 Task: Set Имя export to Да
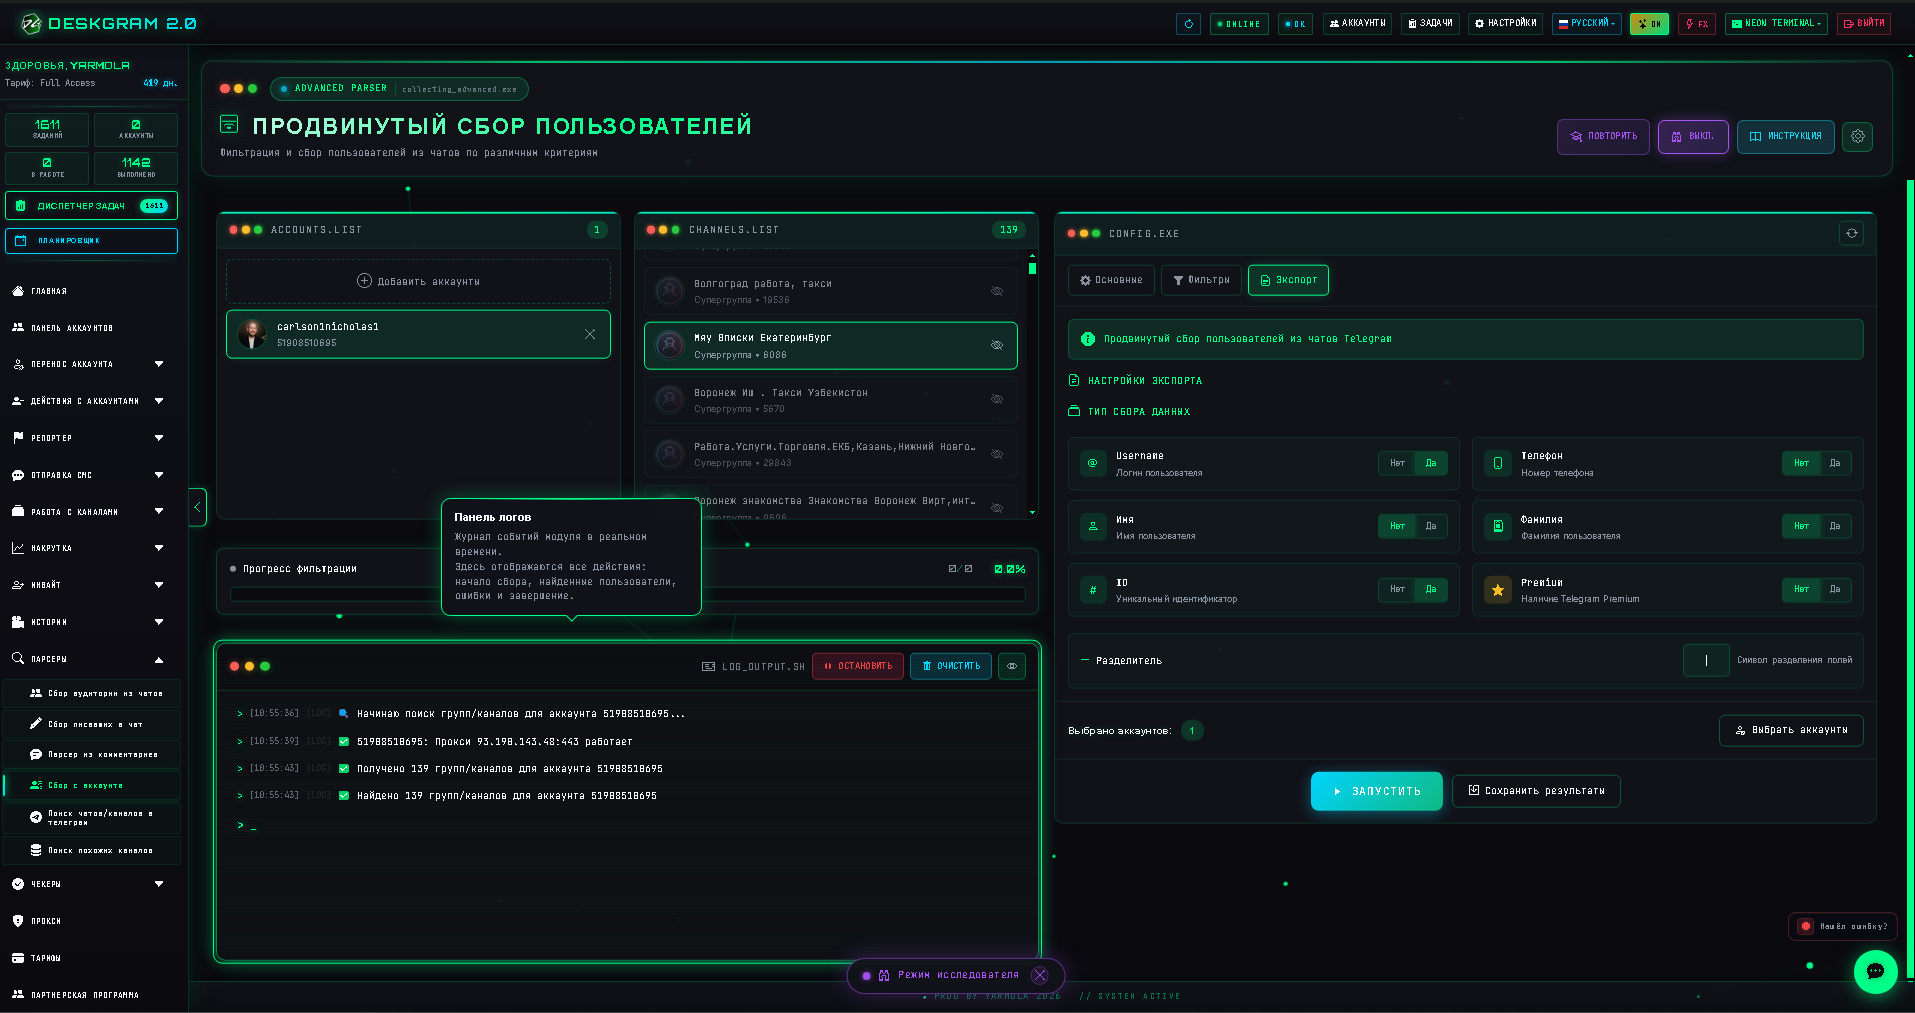[x=1431, y=526]
